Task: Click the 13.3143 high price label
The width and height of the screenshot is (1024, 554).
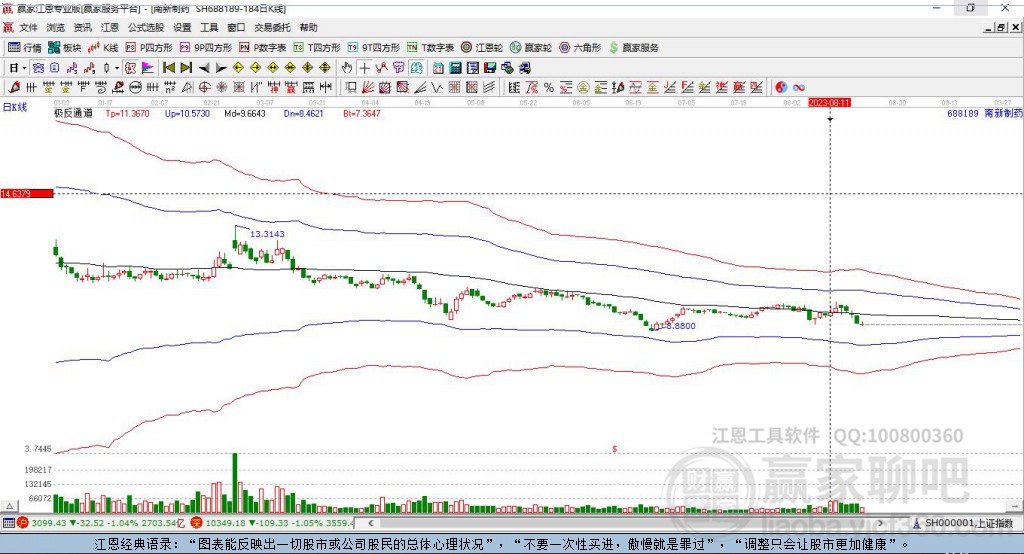Action: (x=267, y=234)
